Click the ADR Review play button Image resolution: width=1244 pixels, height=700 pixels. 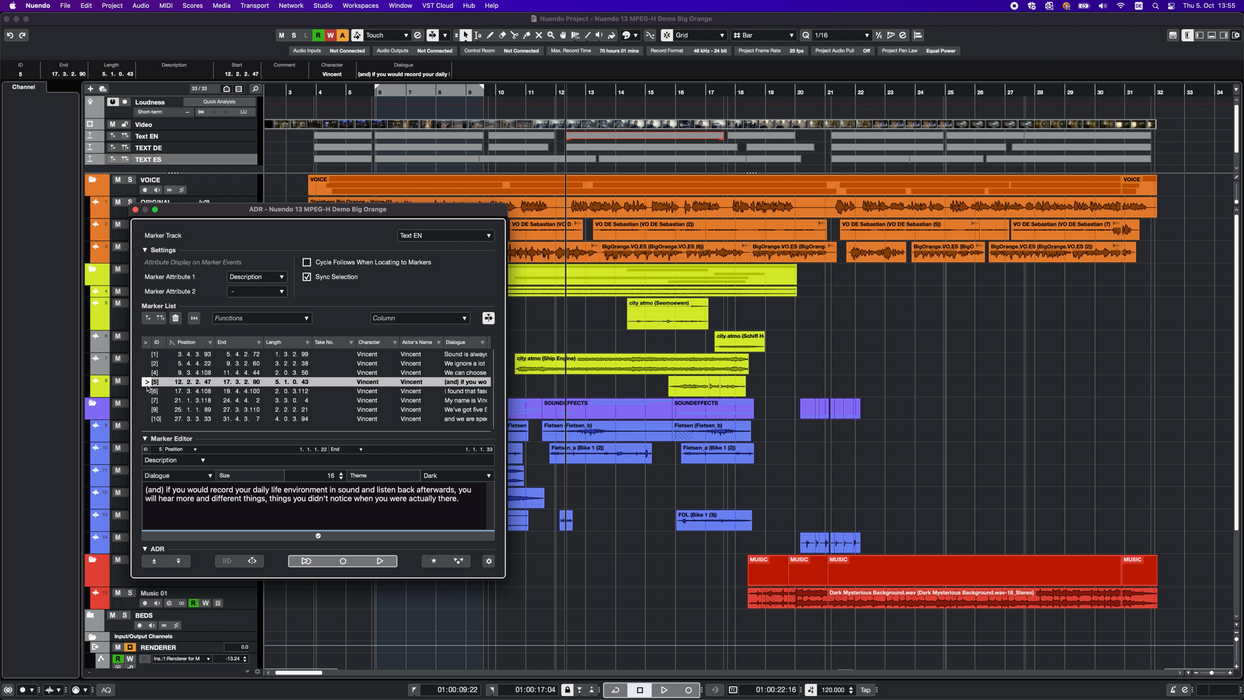(x=379, y=561)
